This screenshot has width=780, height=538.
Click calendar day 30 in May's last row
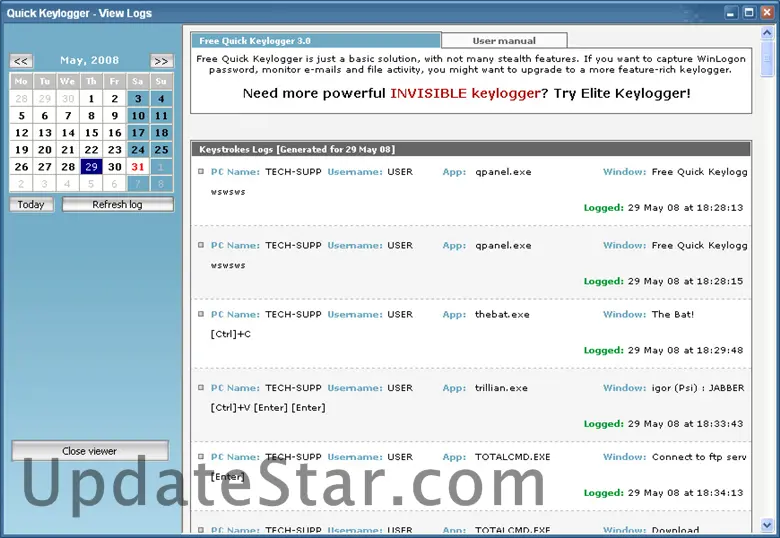coord(115,167)
